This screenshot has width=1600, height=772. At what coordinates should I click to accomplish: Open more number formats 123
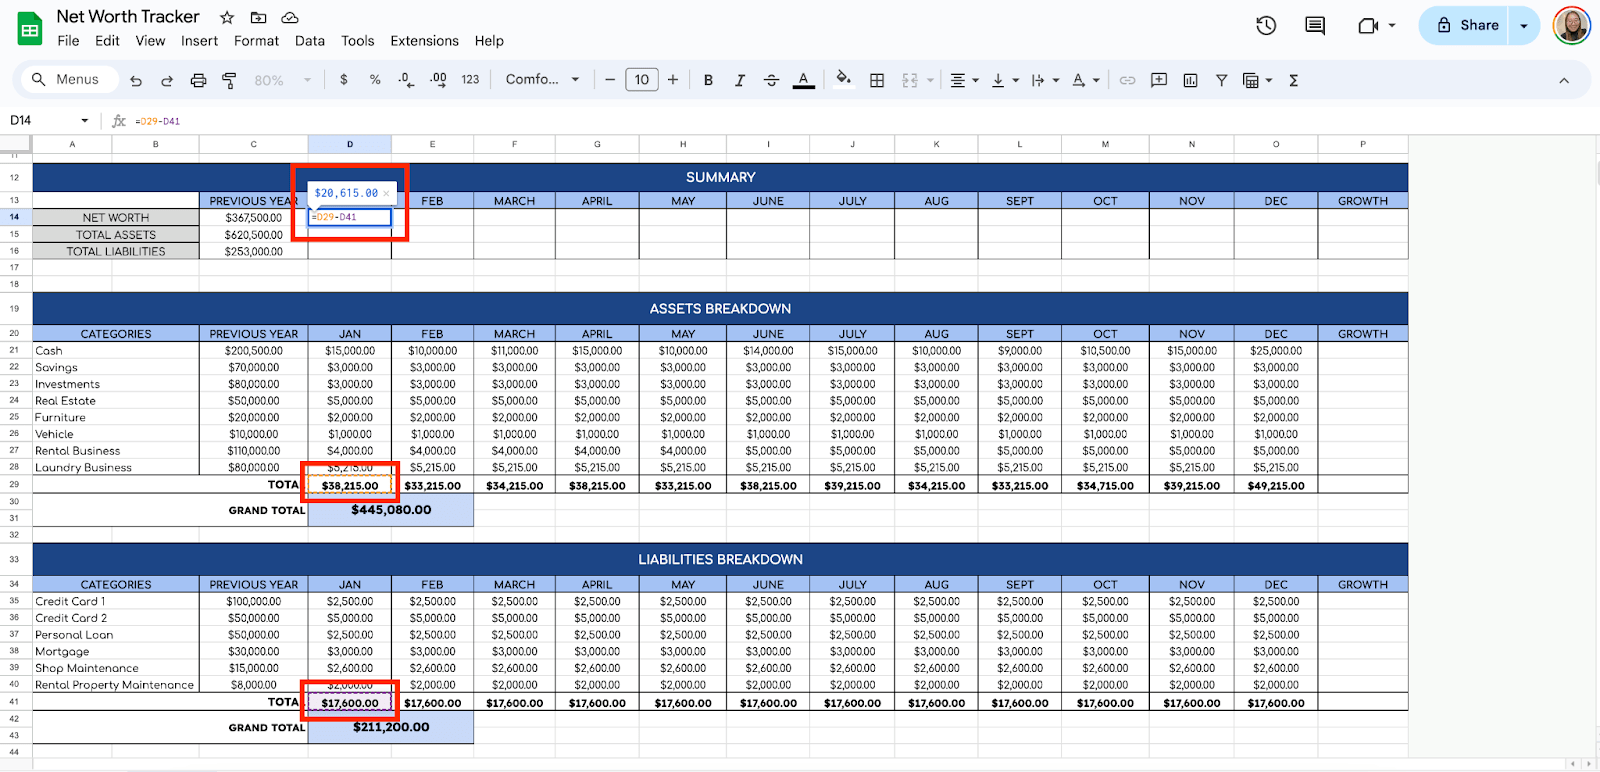coord(470,79)
